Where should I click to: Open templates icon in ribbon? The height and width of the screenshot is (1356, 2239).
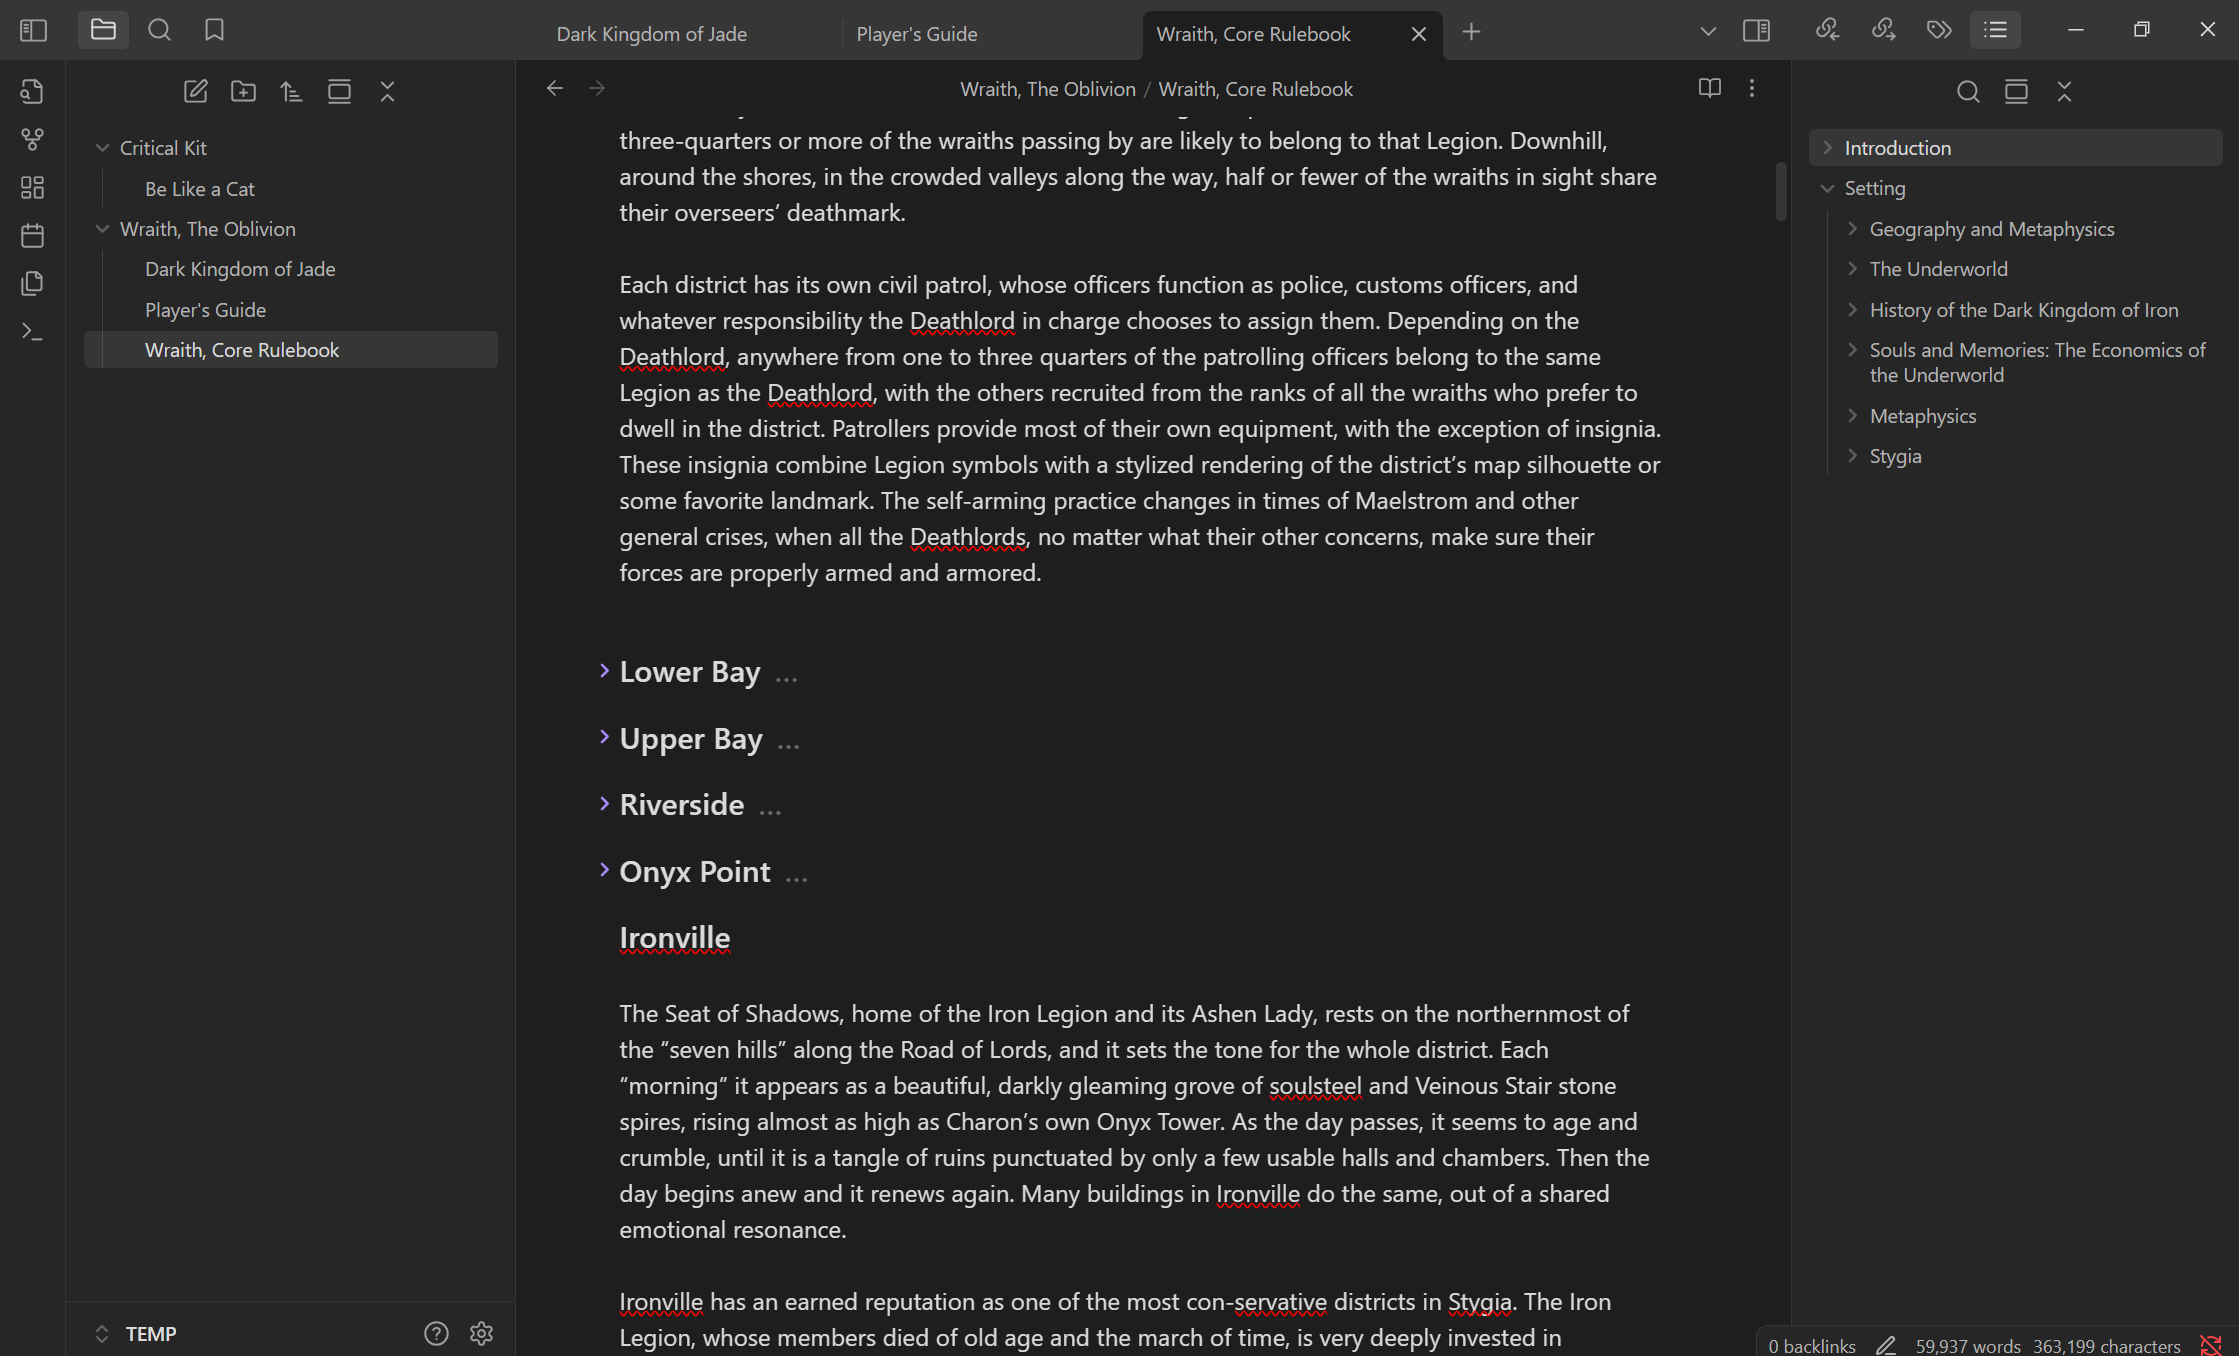32,284
